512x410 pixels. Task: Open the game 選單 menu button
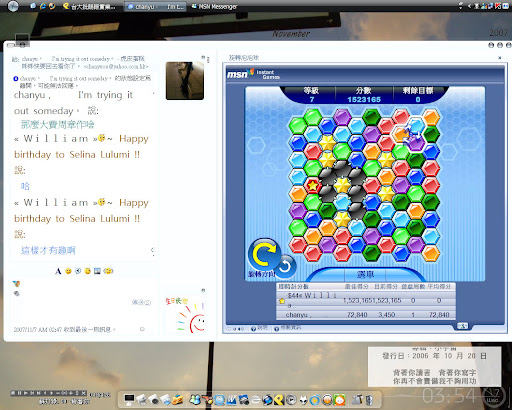[x=365, y=275]
